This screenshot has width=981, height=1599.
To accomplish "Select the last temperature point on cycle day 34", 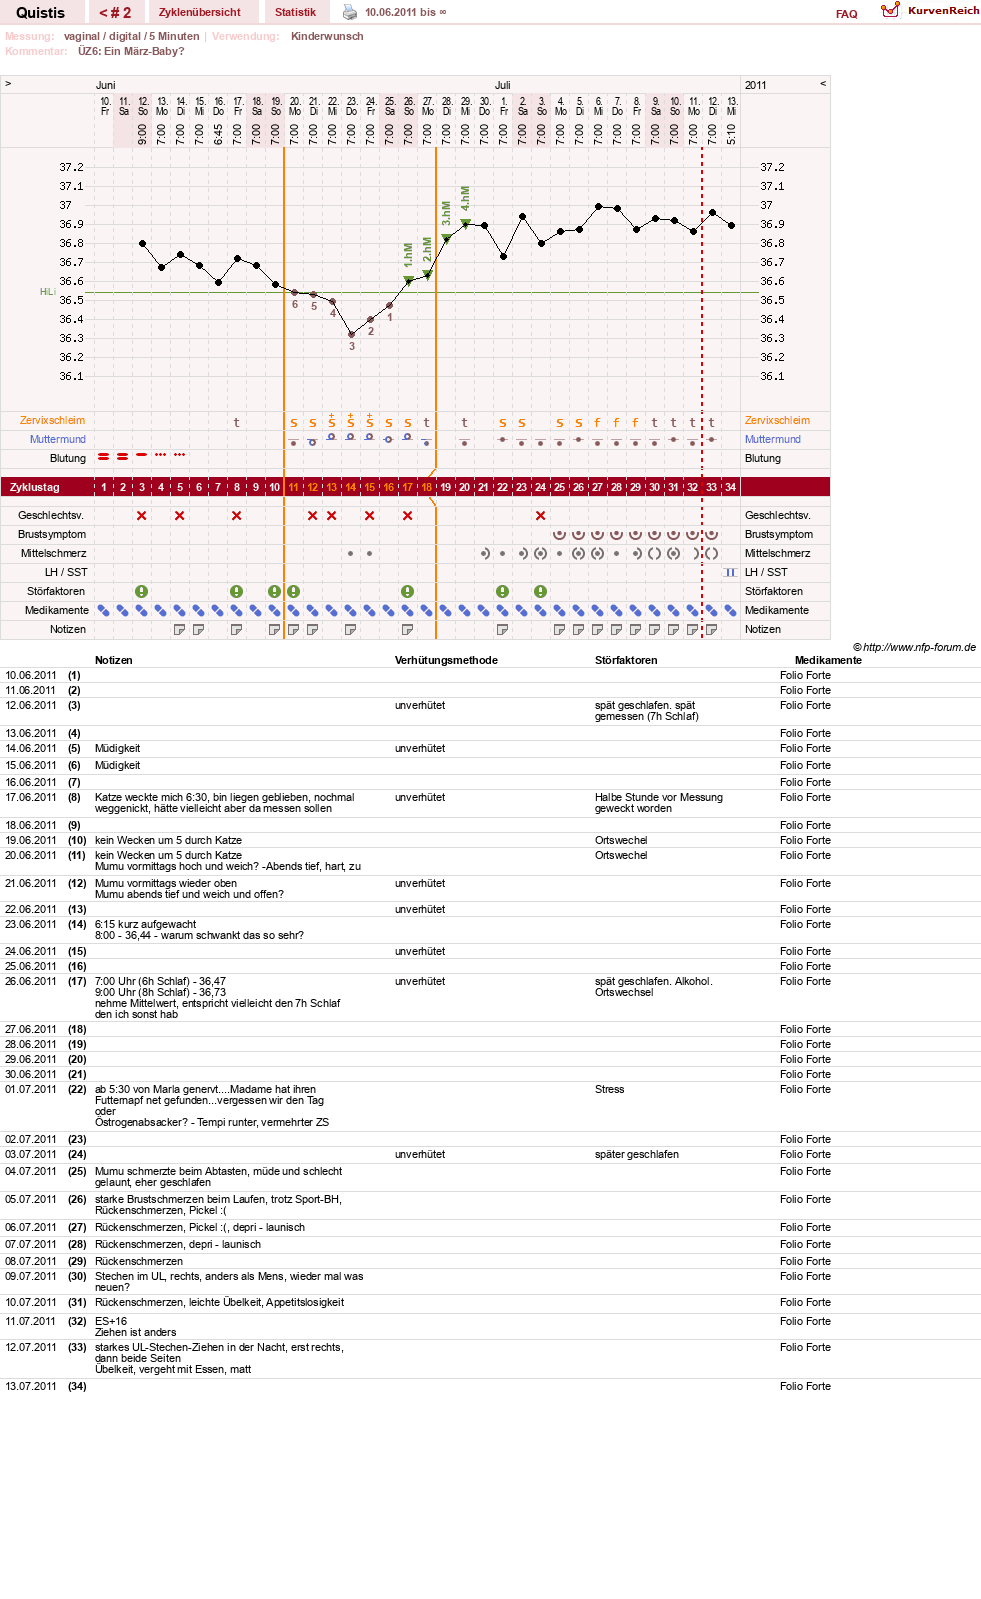I will point(731,226).
